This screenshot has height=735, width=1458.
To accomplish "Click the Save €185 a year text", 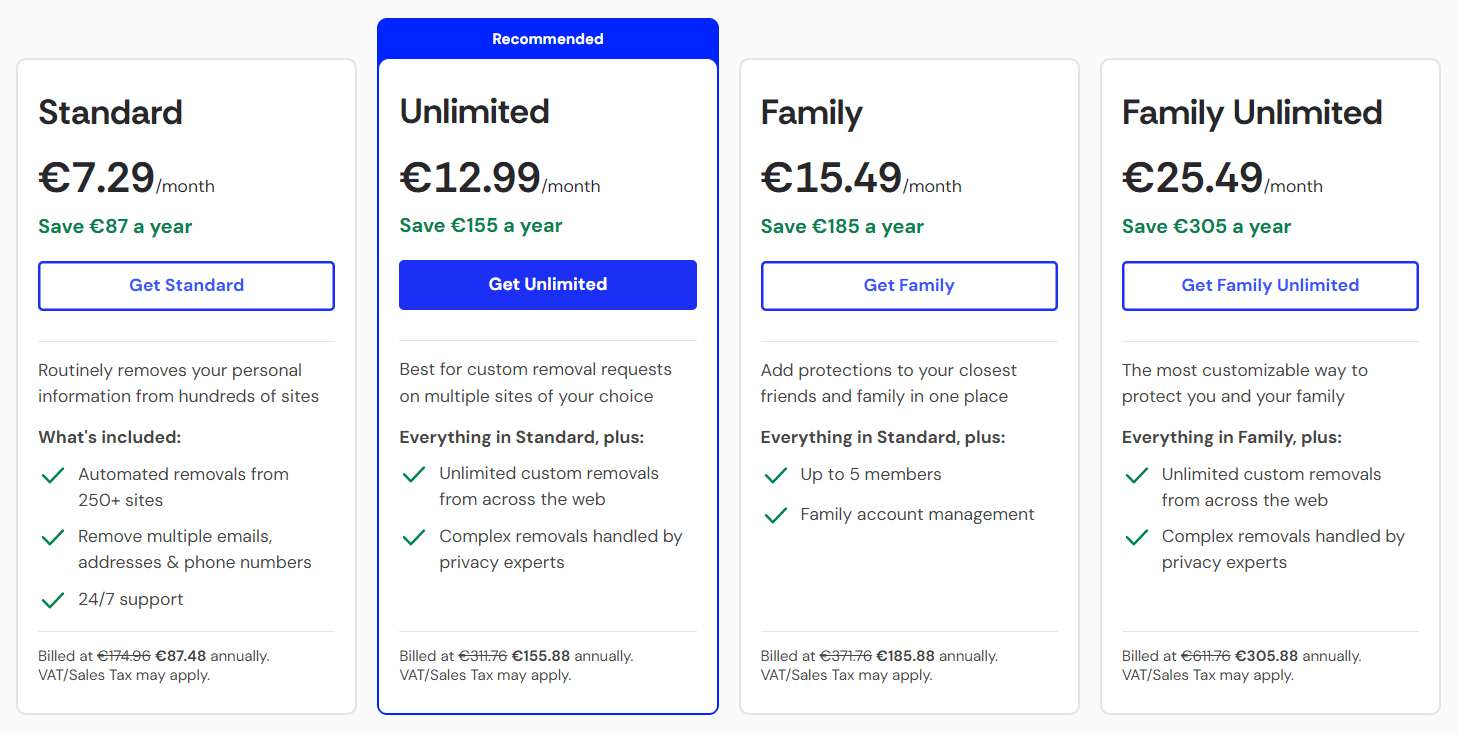I will click(x=842, y=226).
